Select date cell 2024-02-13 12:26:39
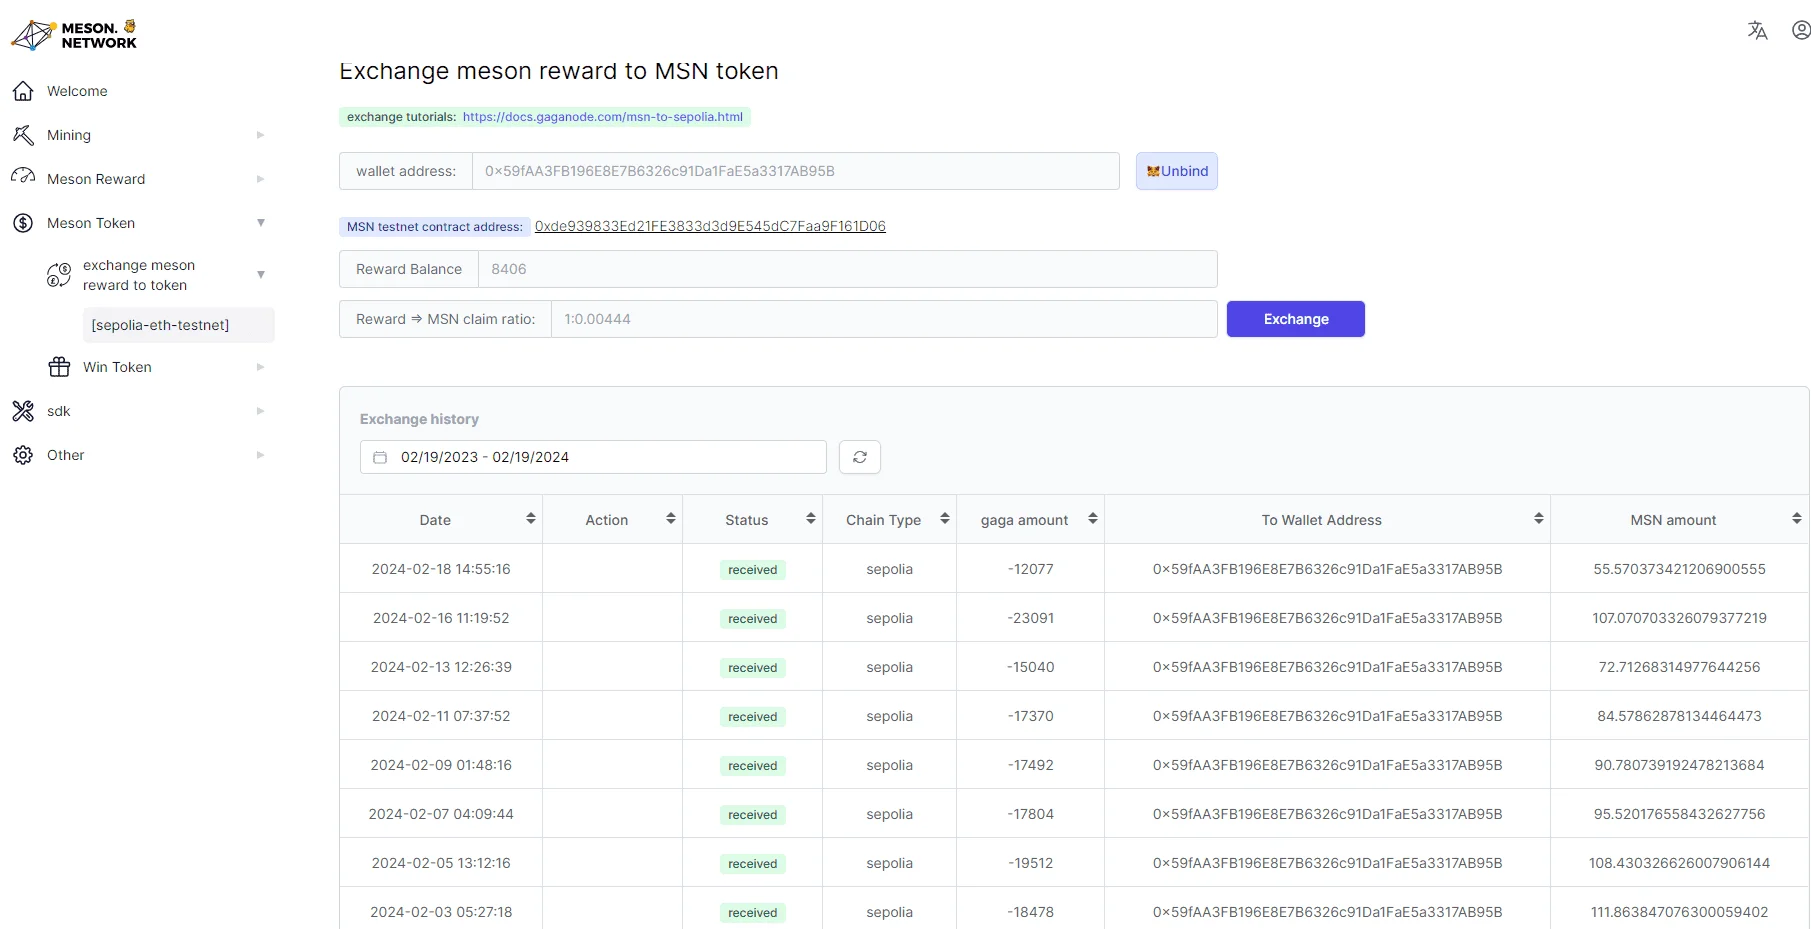 click(441, 667)
